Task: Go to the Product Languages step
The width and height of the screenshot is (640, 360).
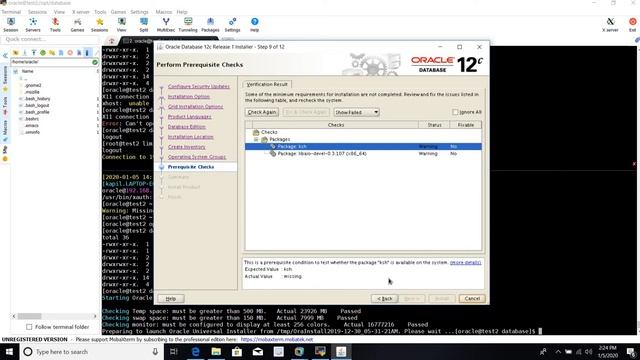Action: click(189, 117)
